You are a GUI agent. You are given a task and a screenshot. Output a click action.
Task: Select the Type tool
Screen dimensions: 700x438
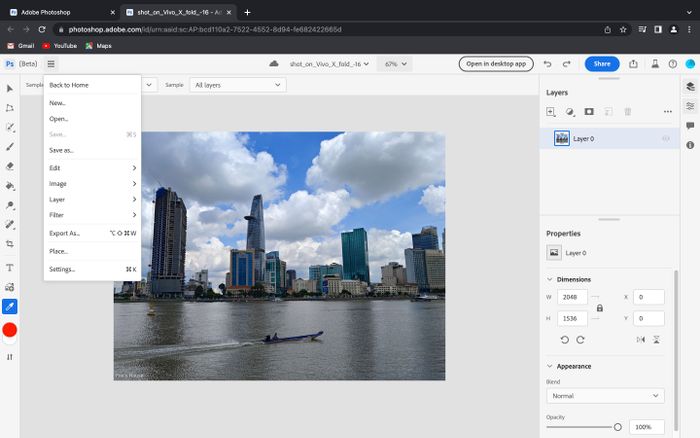(10, 268)
